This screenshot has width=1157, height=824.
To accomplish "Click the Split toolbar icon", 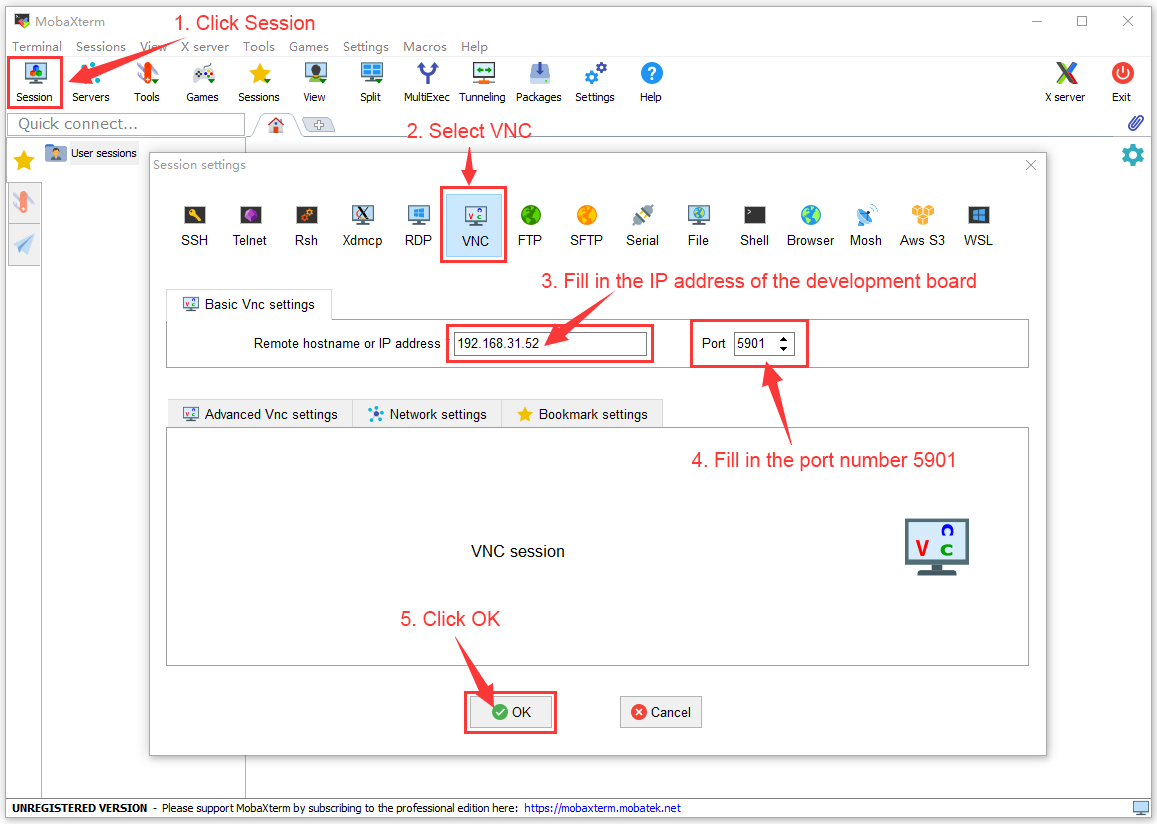I will (x=370, y=82).
